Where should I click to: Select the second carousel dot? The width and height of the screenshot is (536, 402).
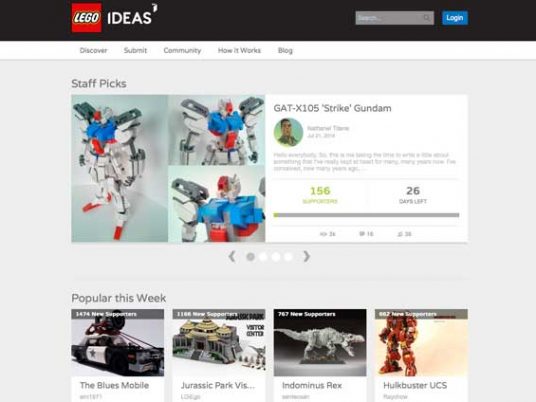(x=263, y=257)
